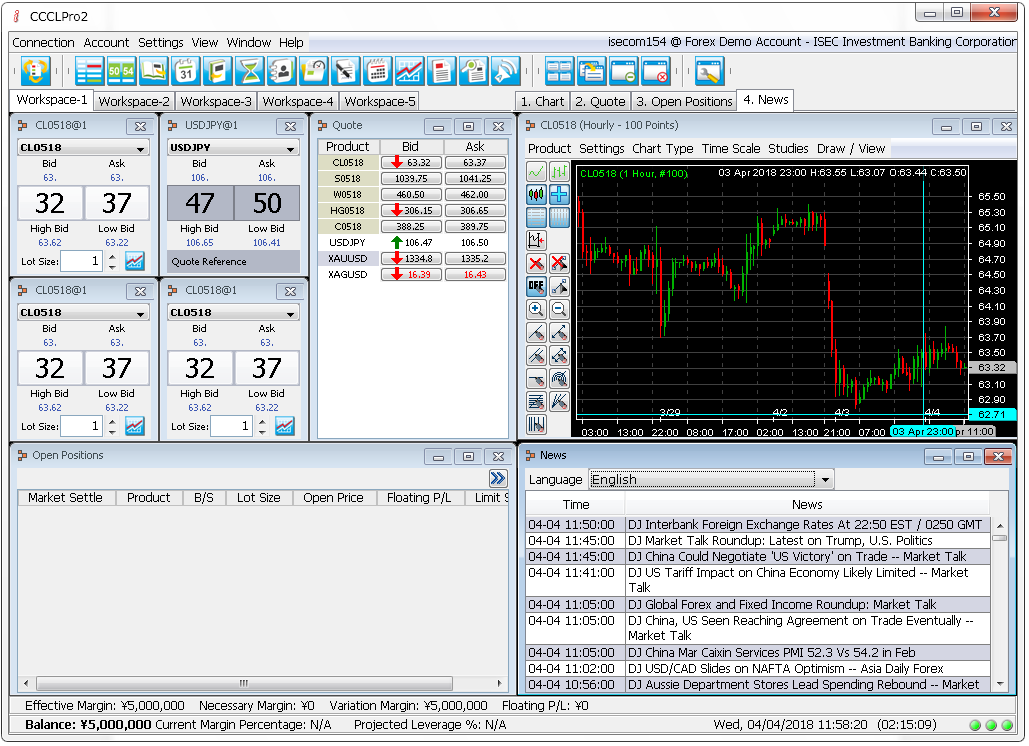Viewport: 1029px width, 746px height.
Task: Click the close-all-windows red X toolbar icon
Action: pos(656,71)
